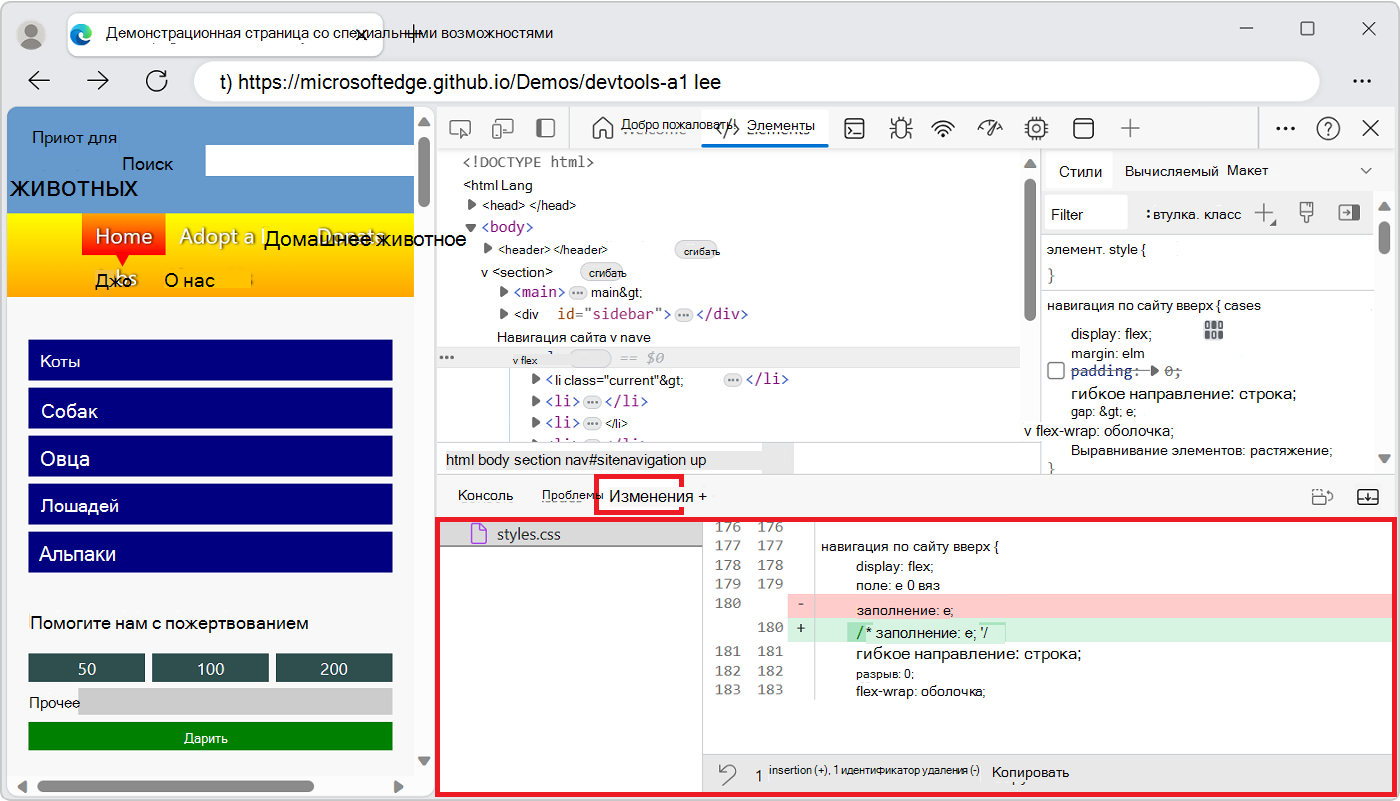Open flexbox editor icon next to display: flex
Viewport: 1400px width, 801px height.
pyautogui.click(x=1214, y=331)
